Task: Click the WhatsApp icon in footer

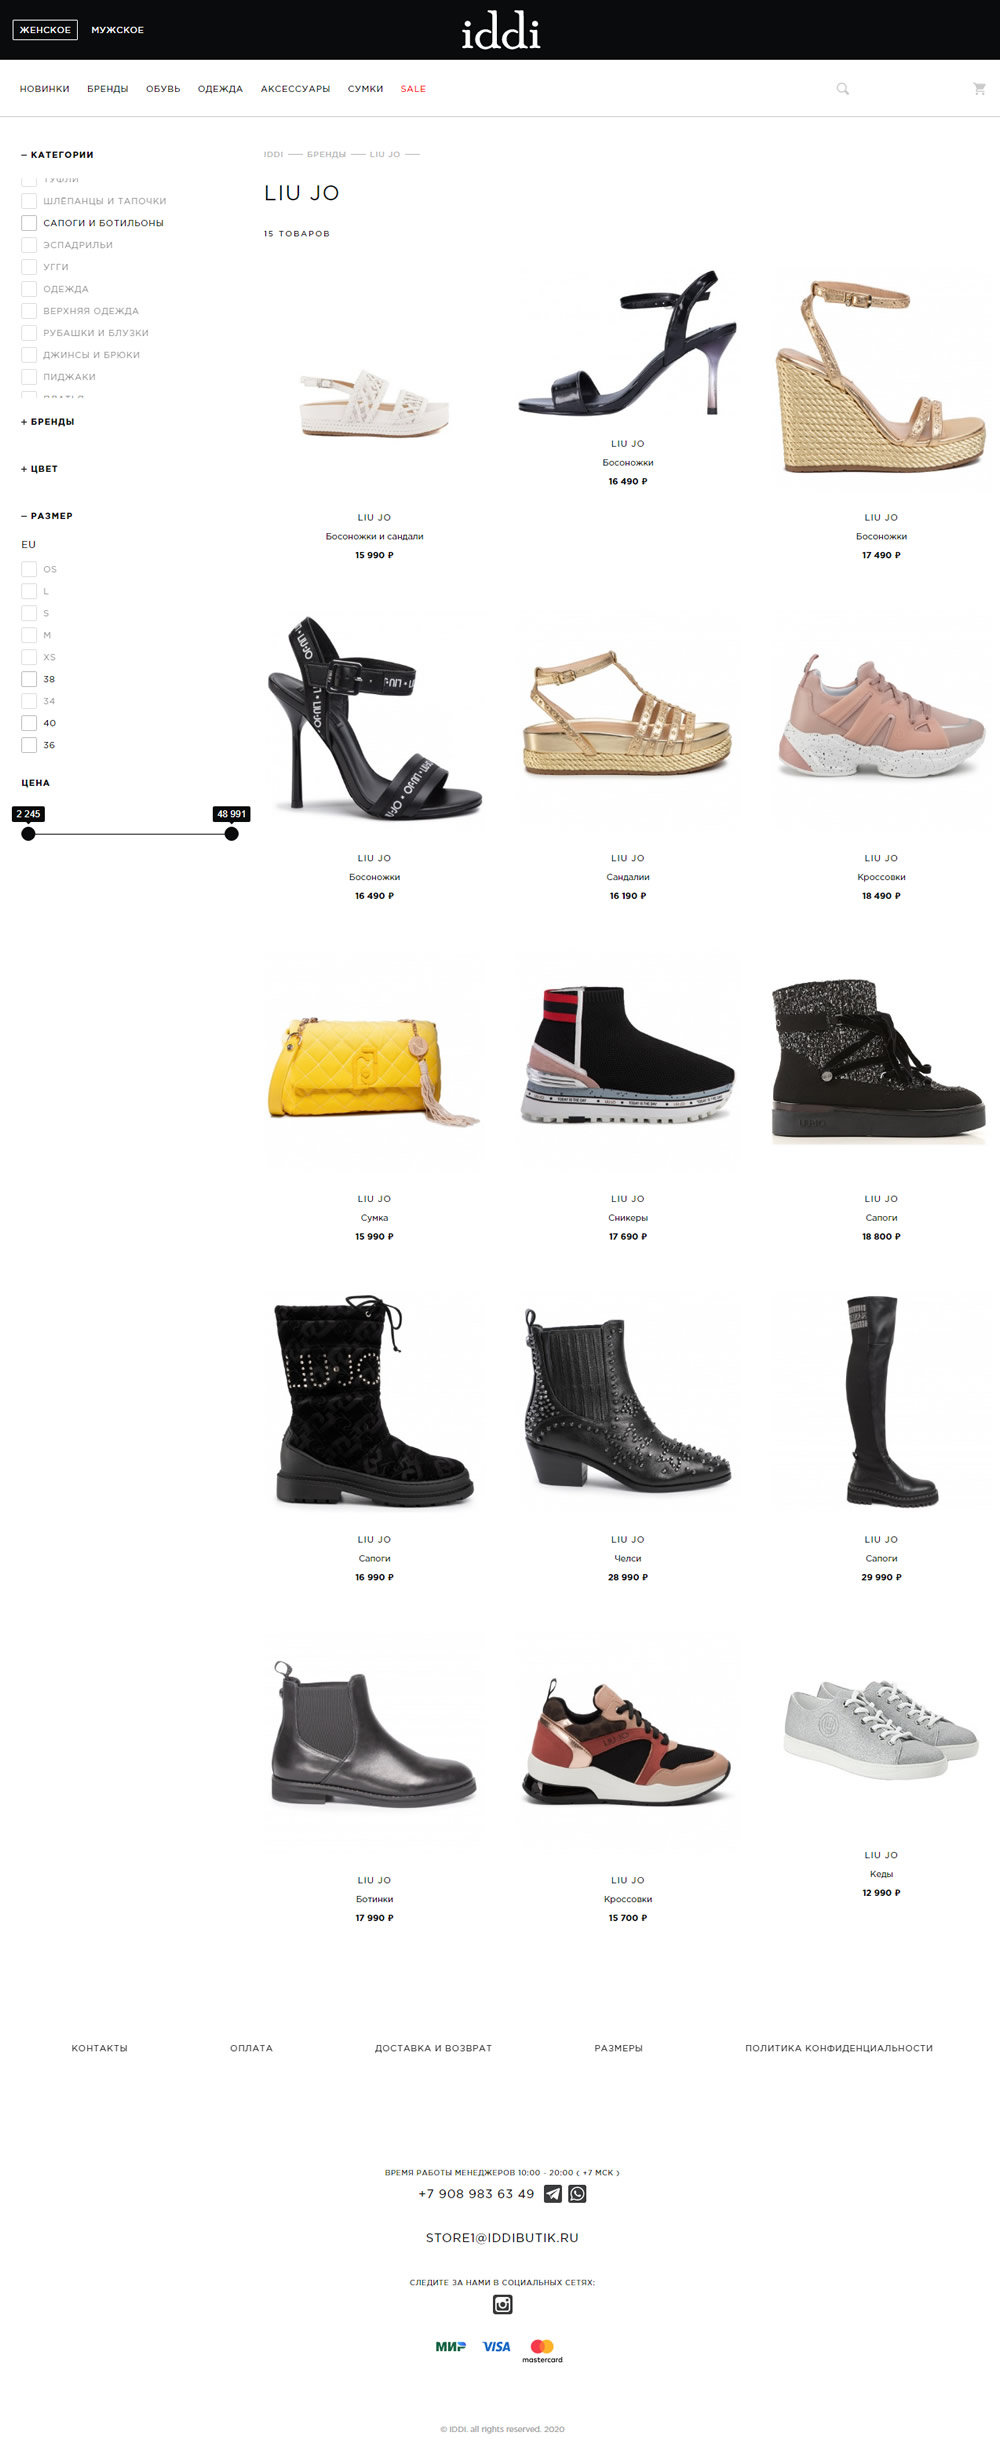Action: pos(578,2194)
